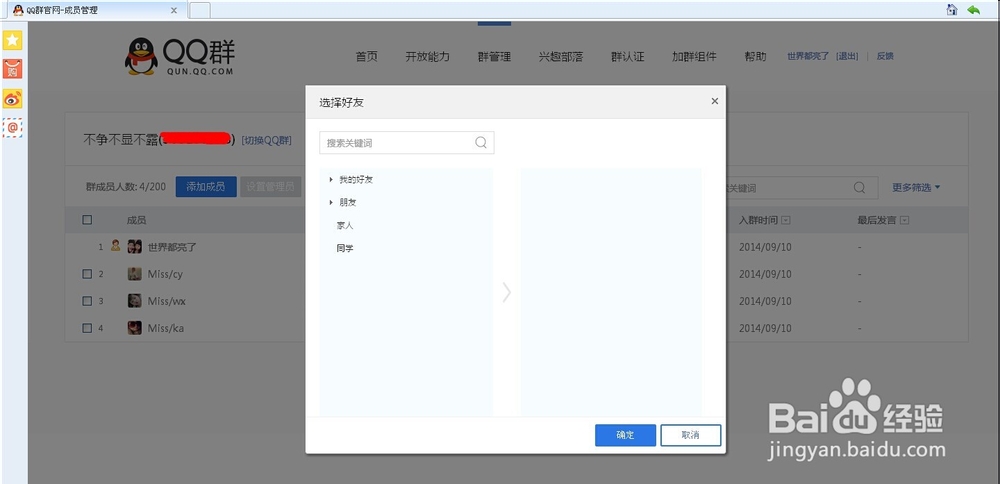The height and width of the screenshot is (484, 1000).
Task: Click the 取消 button
Action: click(691, 435)
